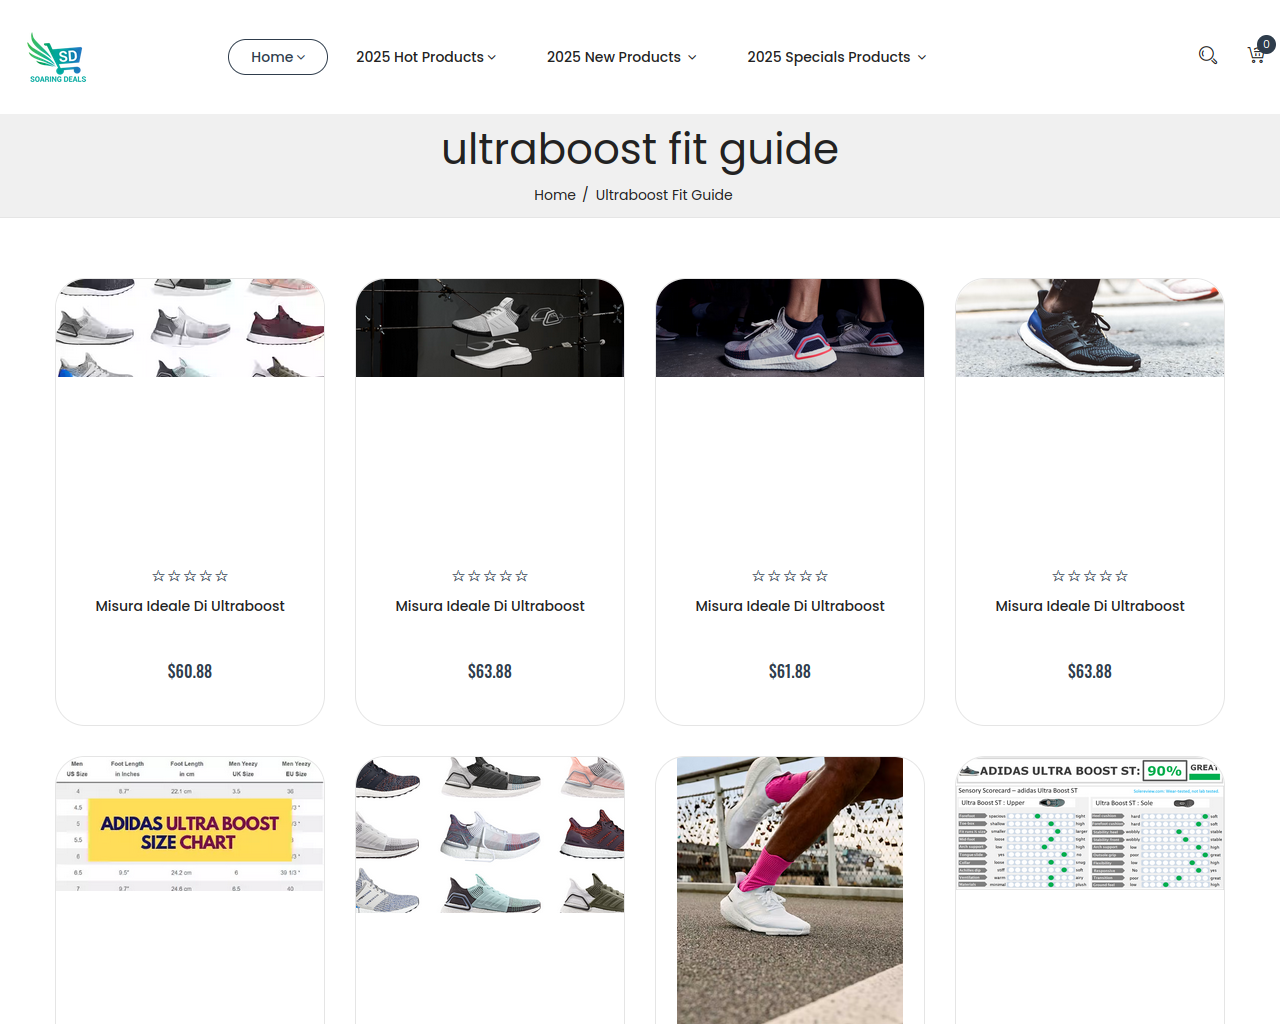
Task: Click the $61.88 price
Action: 790,671
